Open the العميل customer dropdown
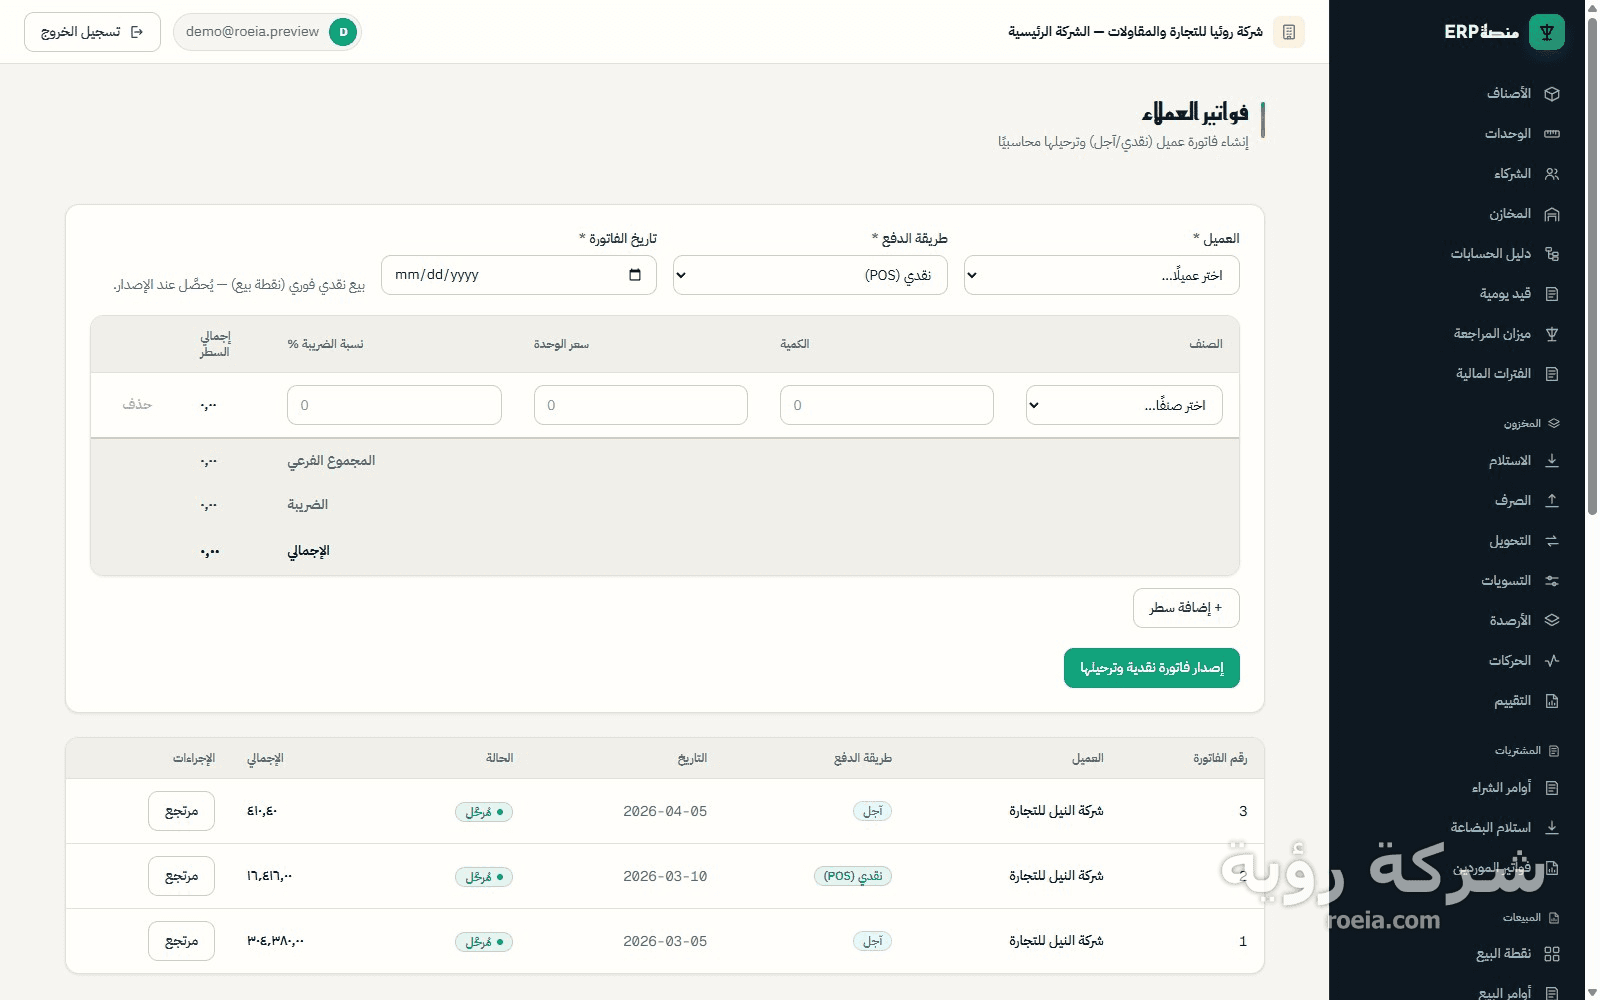 [1102, 275]
